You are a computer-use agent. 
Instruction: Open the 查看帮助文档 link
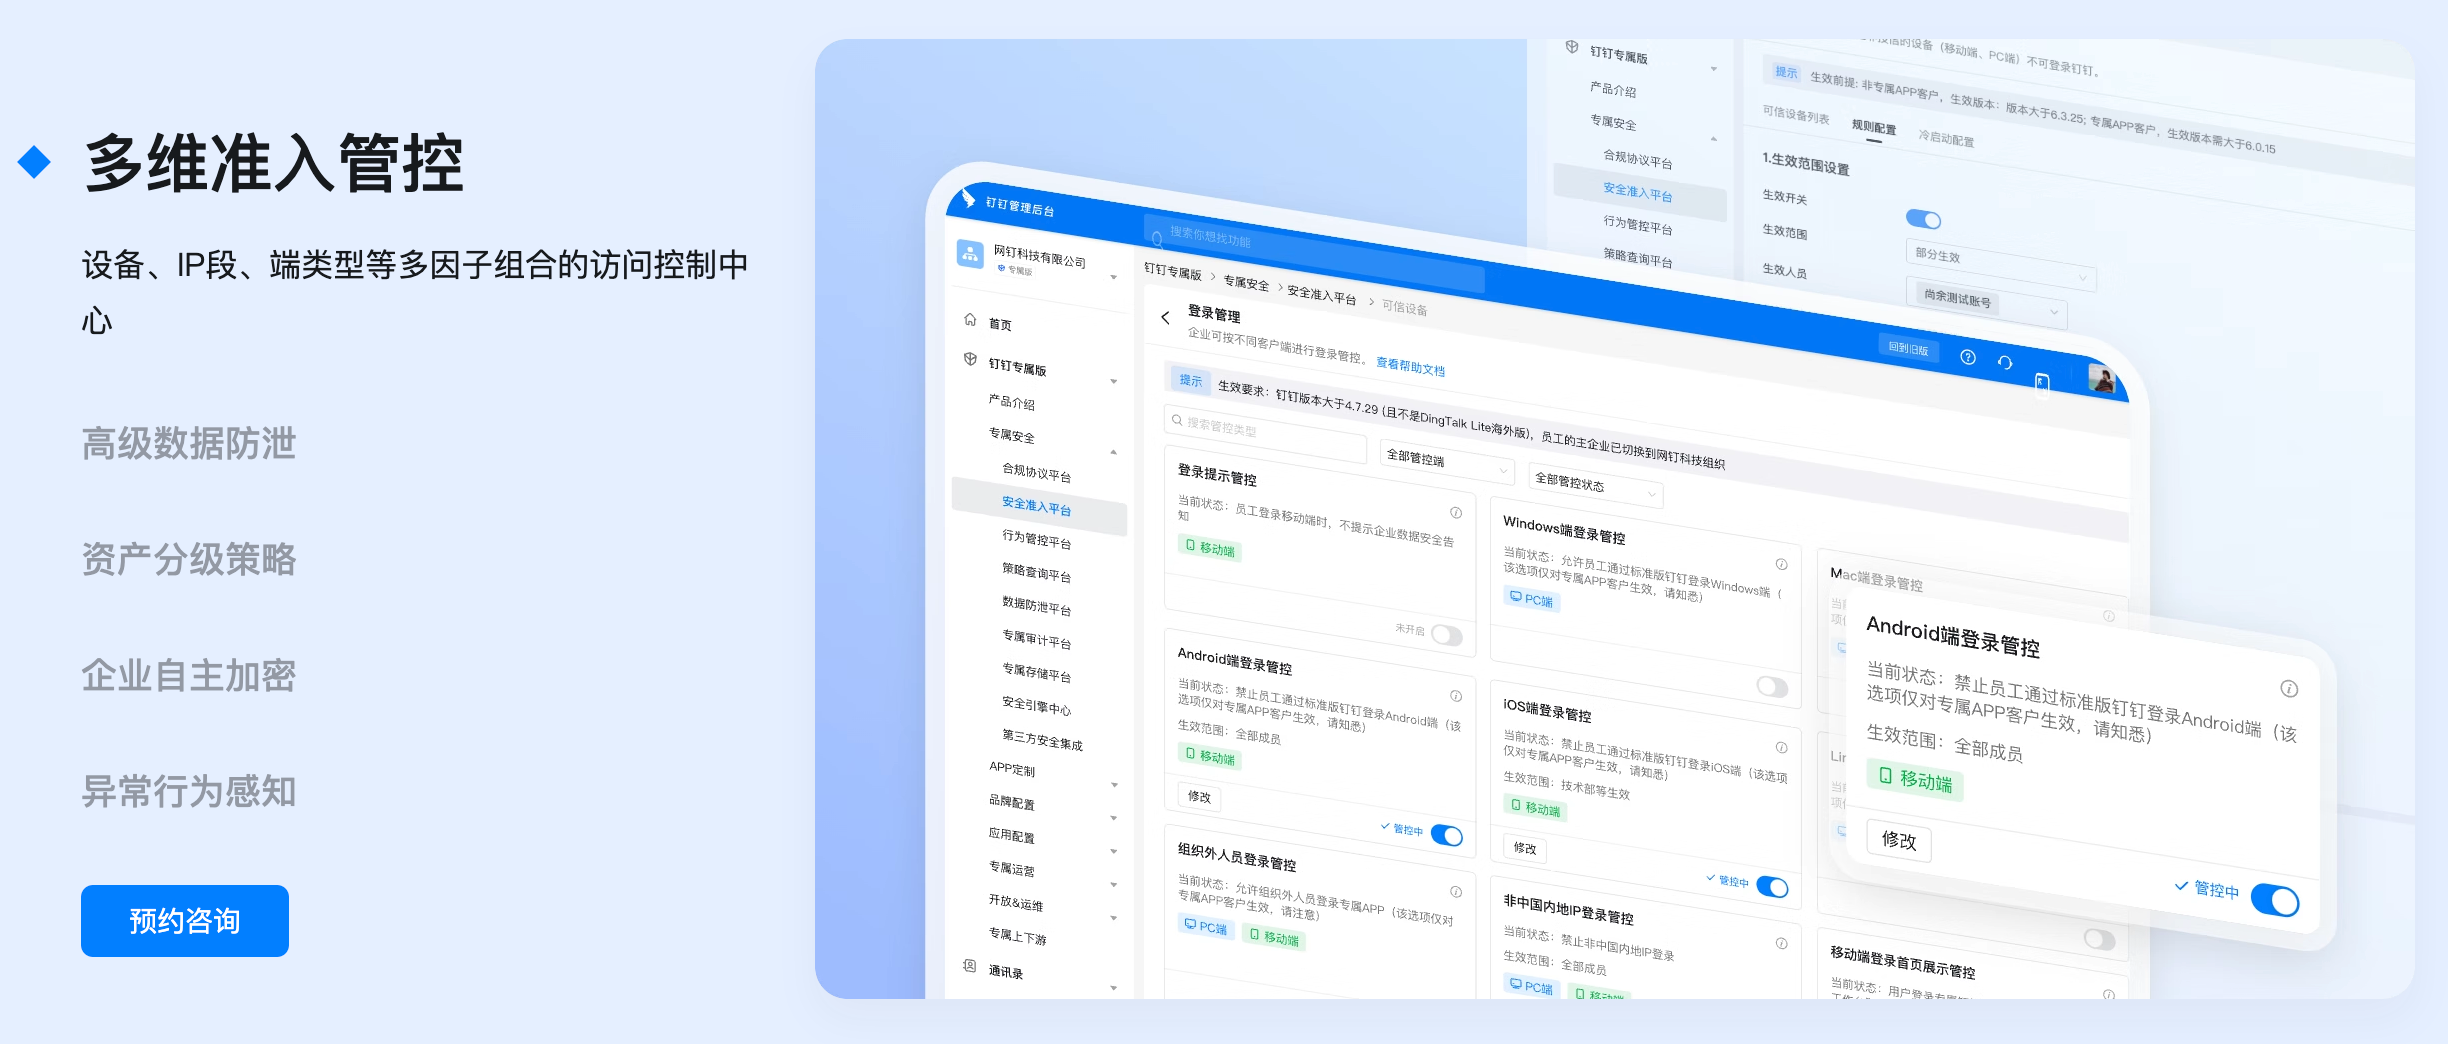coord(1410,366)
